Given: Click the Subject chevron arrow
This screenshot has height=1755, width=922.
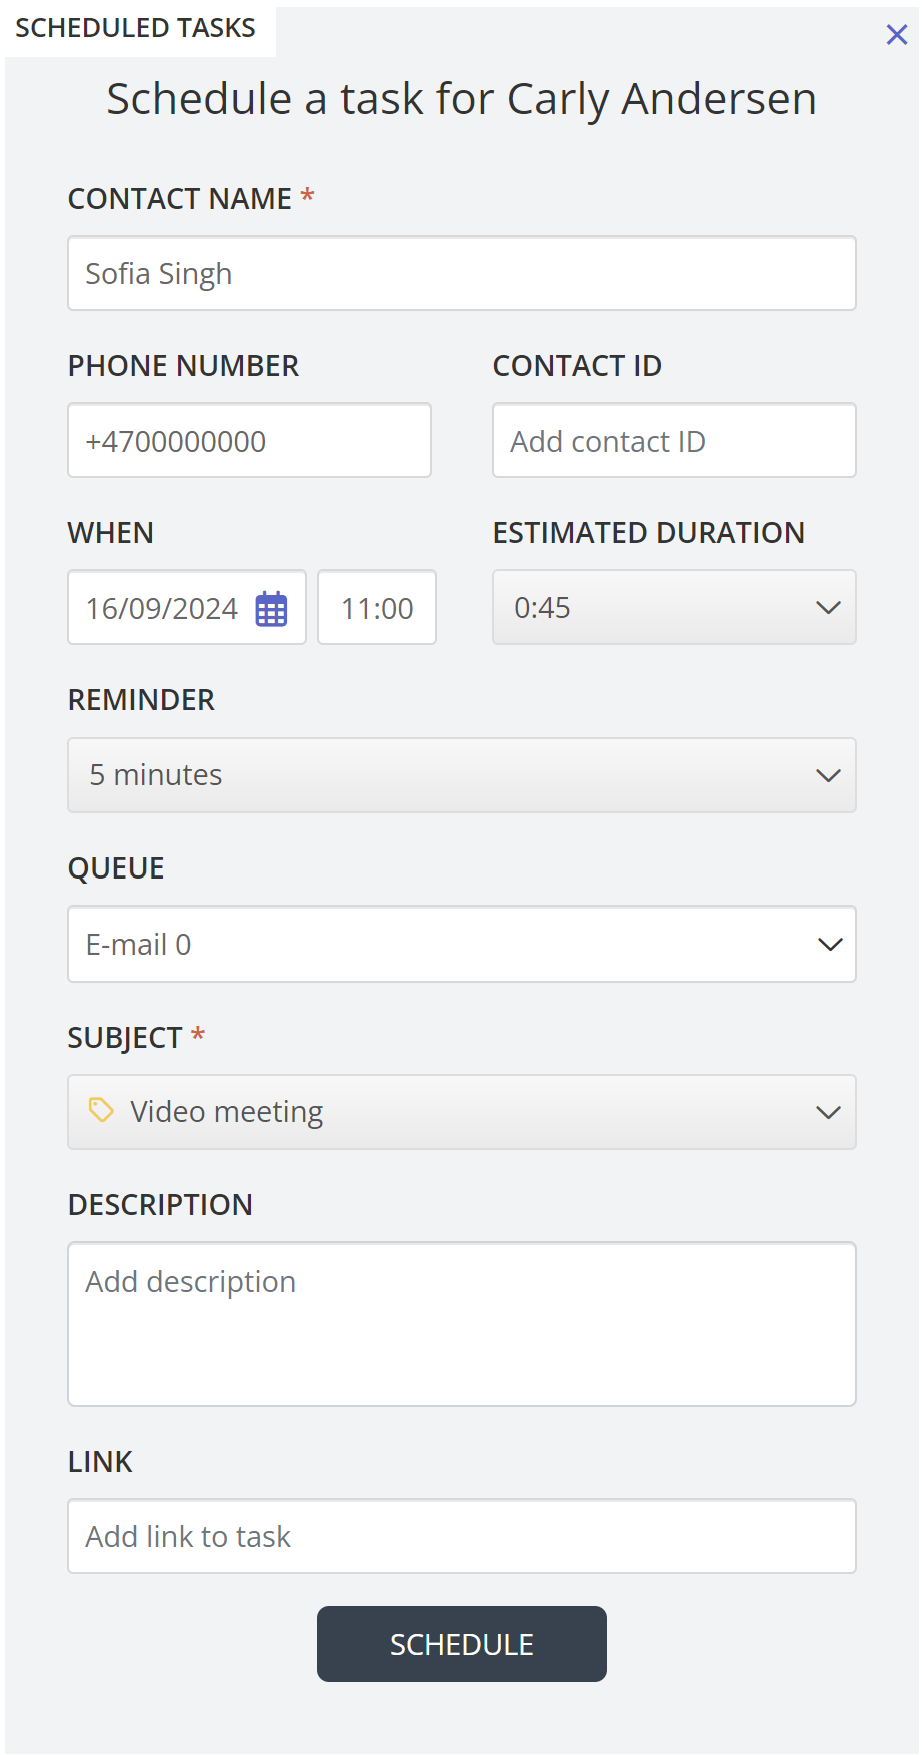Looking at the screenshot, I should (x=828, y=1113).
